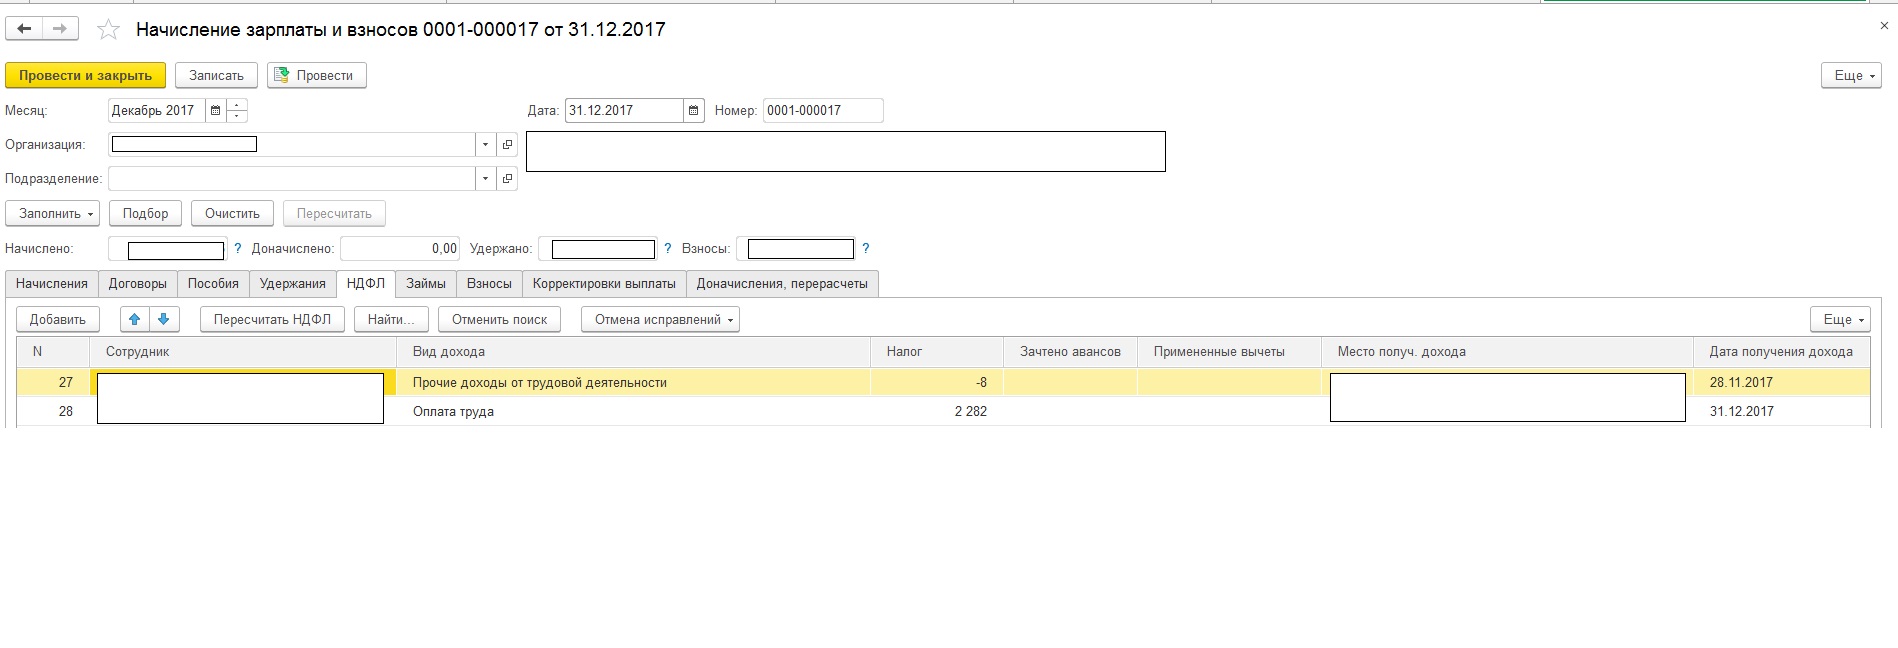Open the Отмена исправлений dropdown

click(x=659, y=320)
